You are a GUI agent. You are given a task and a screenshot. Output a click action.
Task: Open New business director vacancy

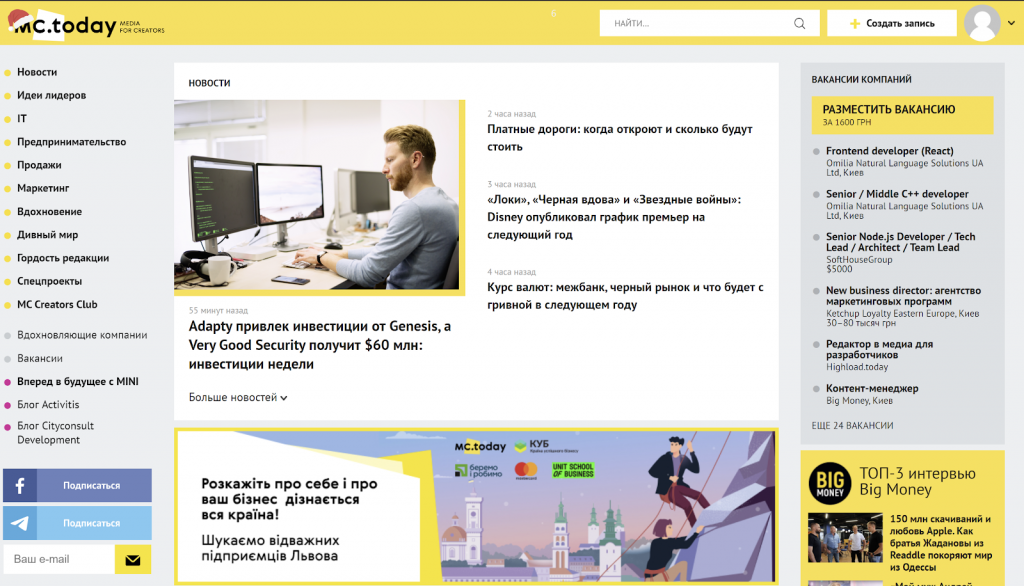pos(903,296)
